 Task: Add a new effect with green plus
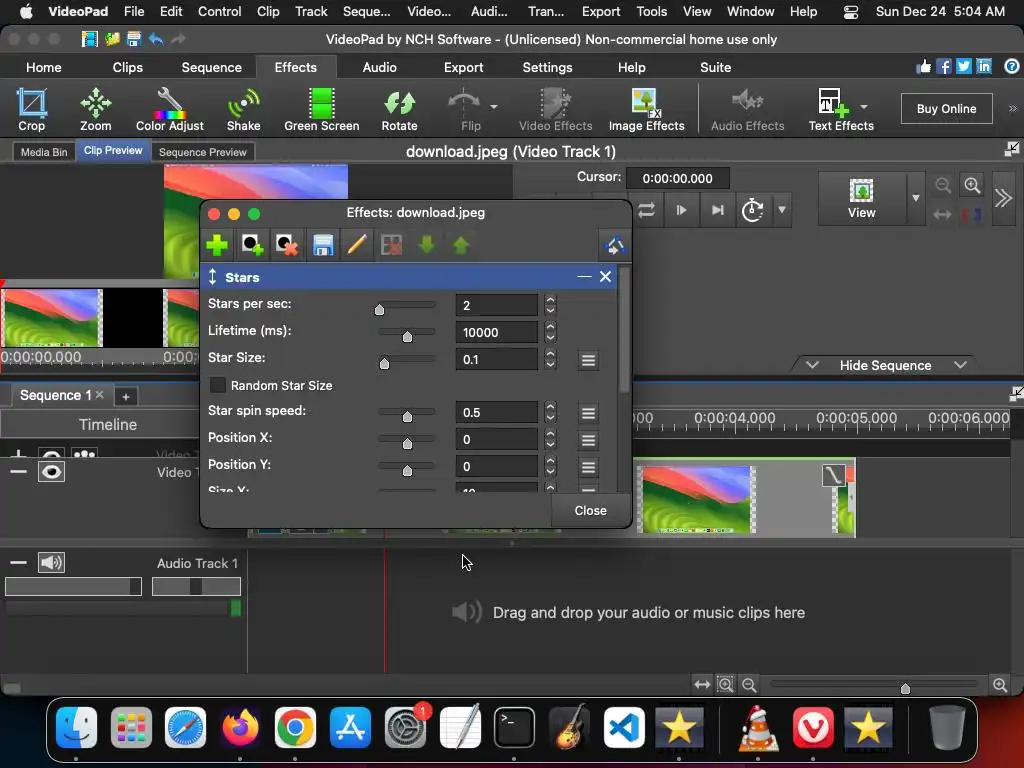tap(217, 246)
